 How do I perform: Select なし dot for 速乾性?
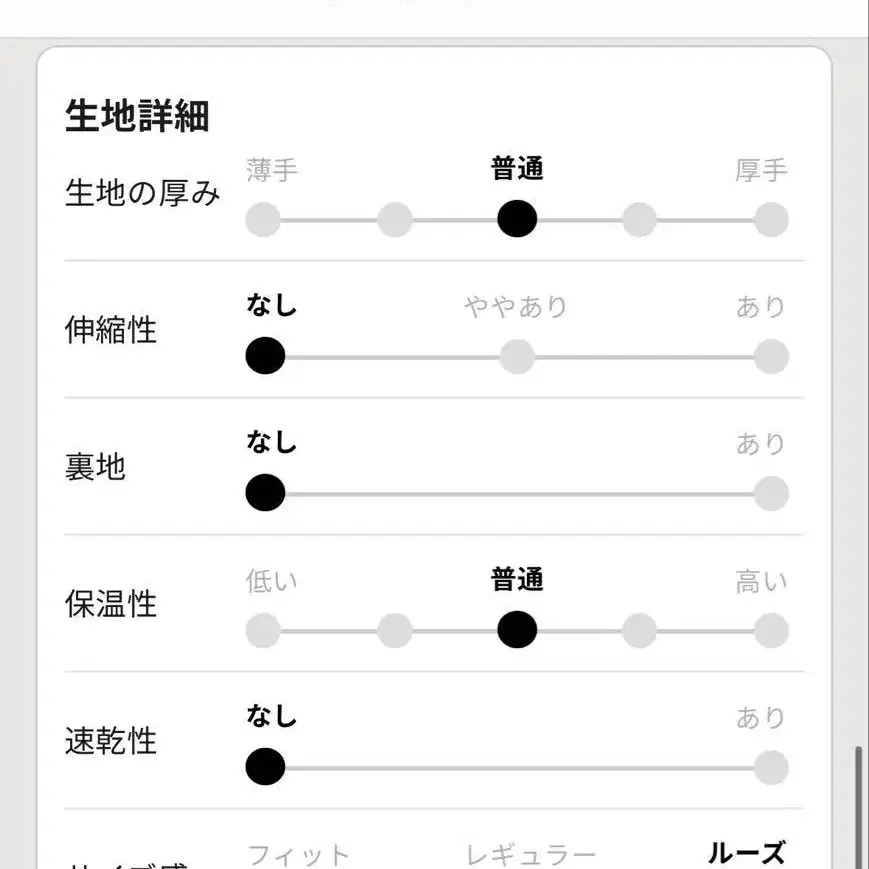265,767
